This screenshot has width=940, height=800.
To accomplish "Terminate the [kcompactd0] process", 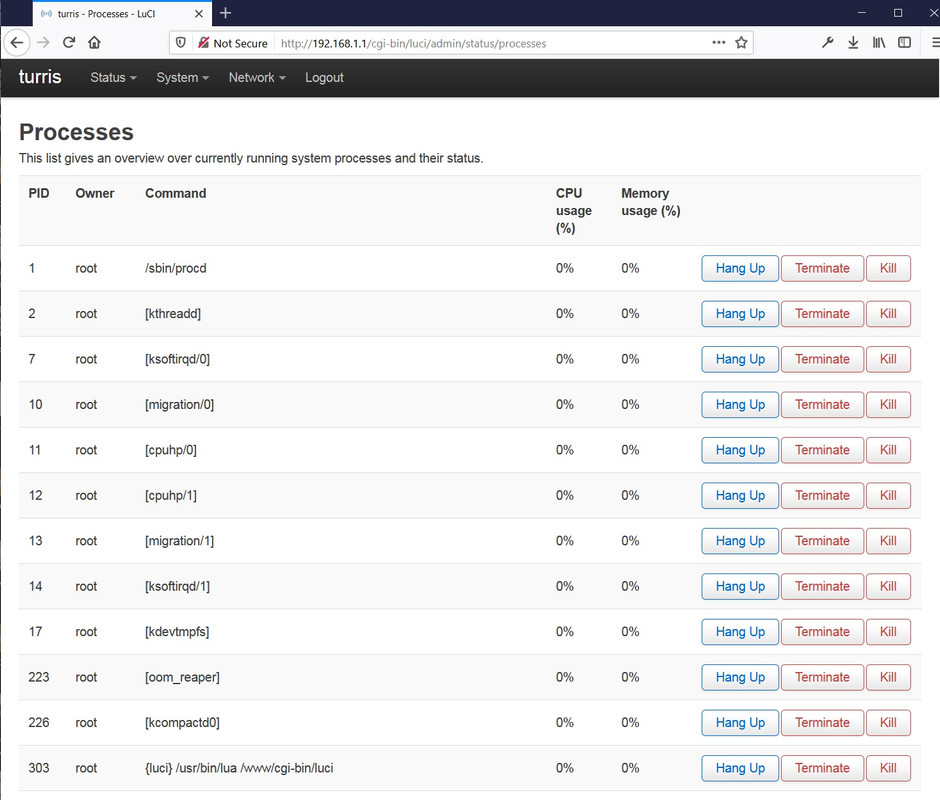I will [822, 723].
